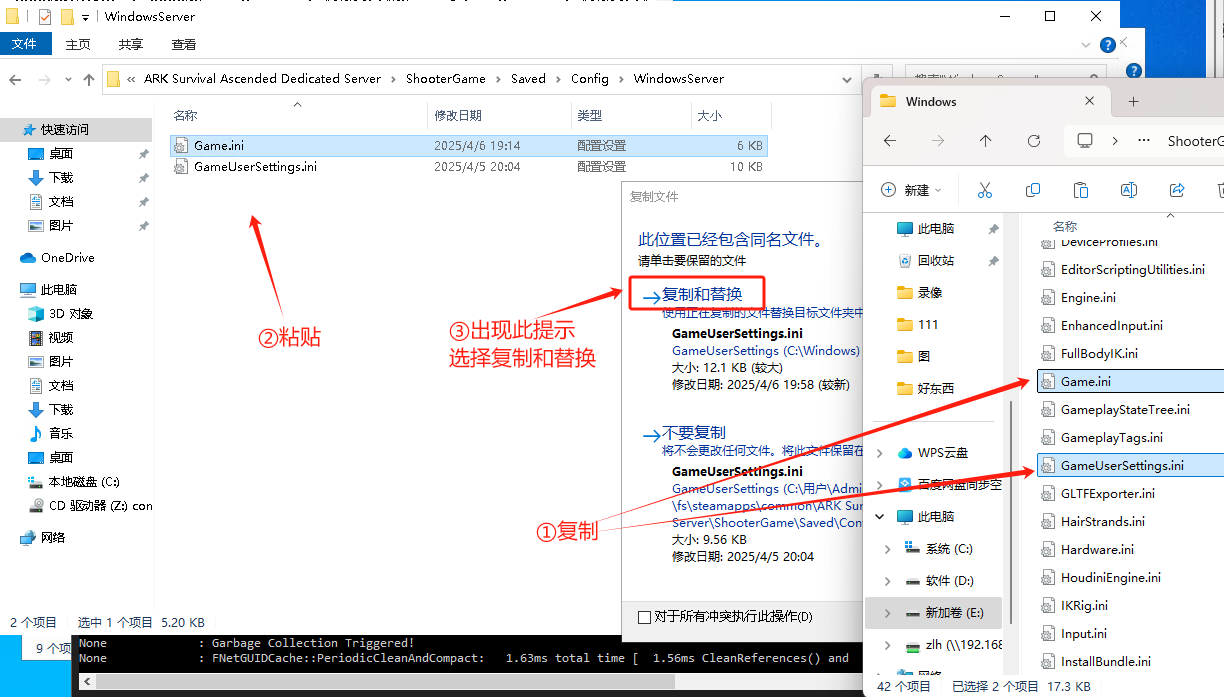1224x697 pixels.
Task: Select 本地磁盘 (C:) in WindowsServer sidebar
Action: [84, 482]
